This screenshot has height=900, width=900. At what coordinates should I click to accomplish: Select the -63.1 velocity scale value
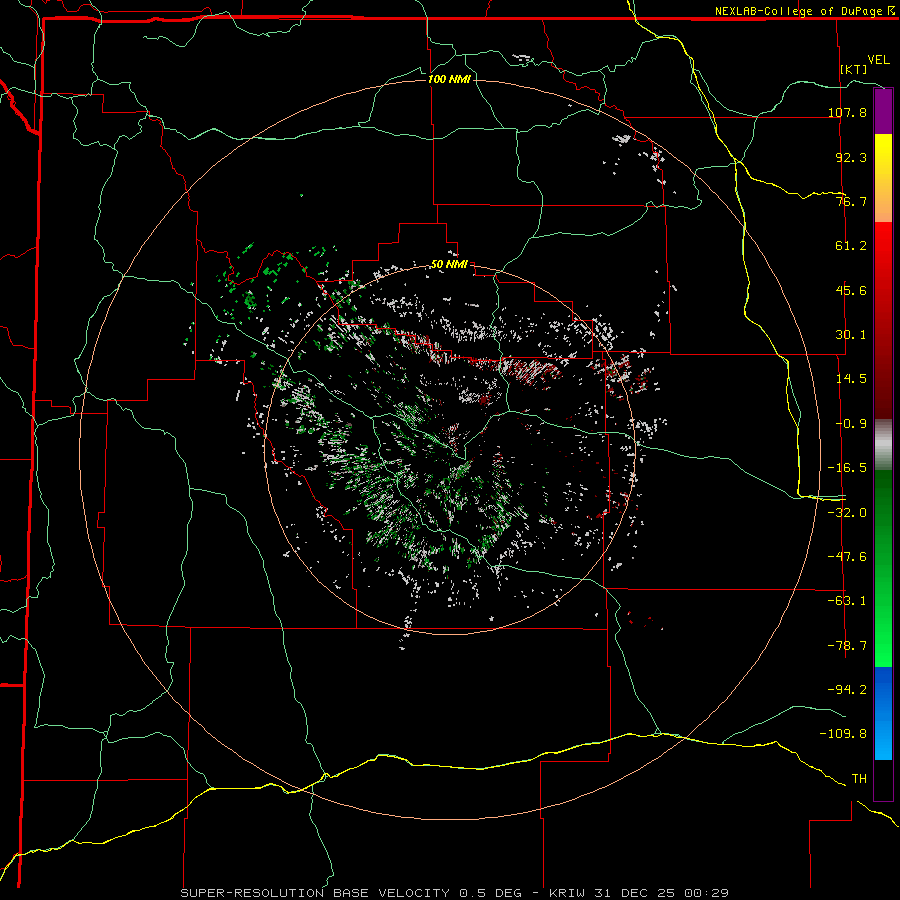coord(847,601)
